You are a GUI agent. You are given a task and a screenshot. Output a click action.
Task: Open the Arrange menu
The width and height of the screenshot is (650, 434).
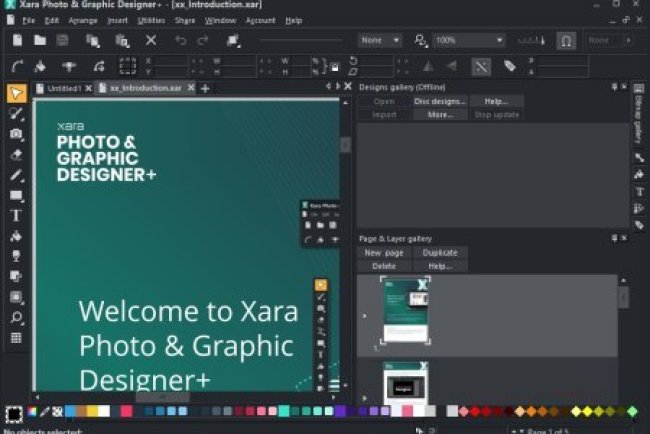pos(82,20)
